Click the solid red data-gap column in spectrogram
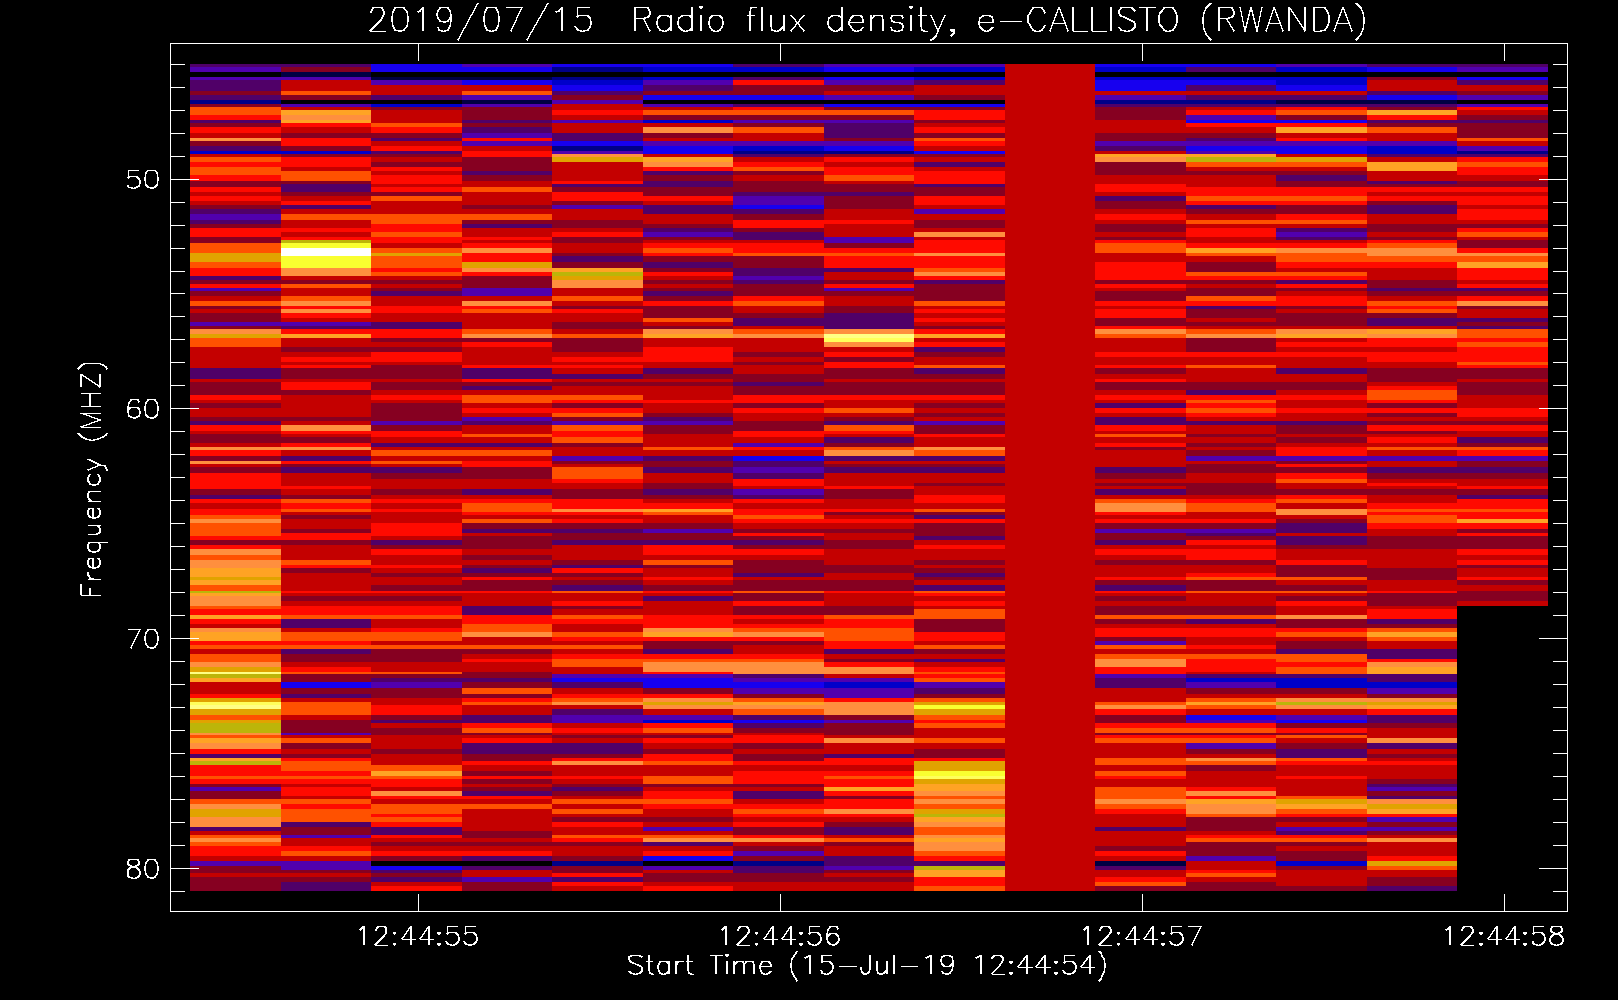Viewport: 1618px width, 1000px height. [1050, 477]
